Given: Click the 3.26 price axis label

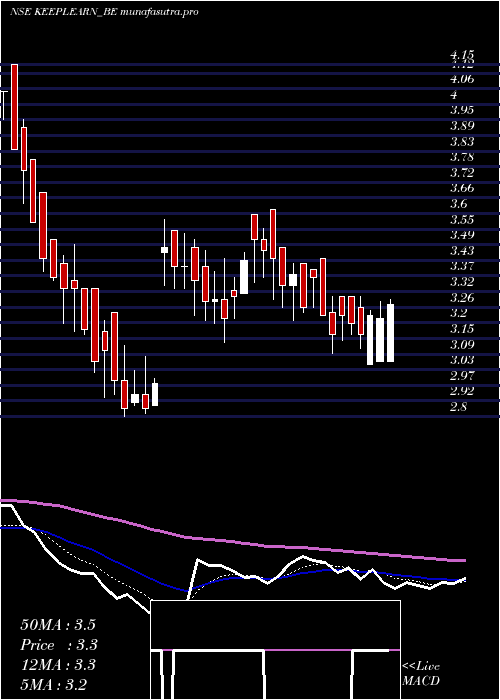Looking at the screenshot, I should (x=462, y=297).
